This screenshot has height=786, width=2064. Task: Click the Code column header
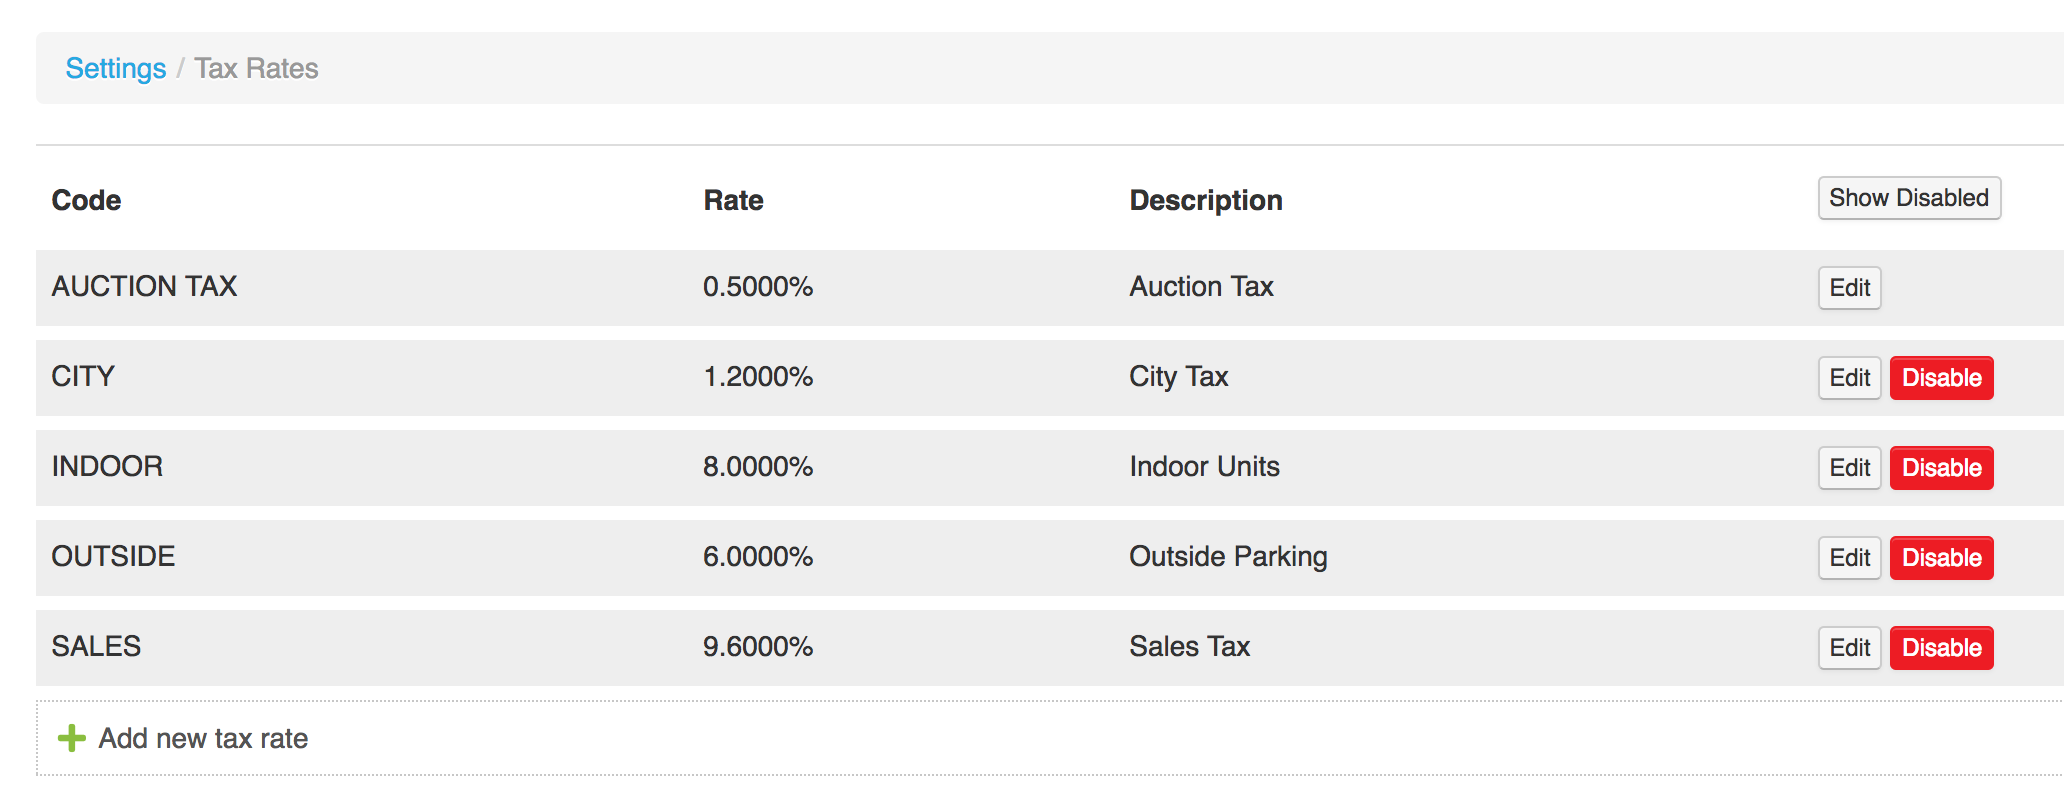click(x=86, y=199)
